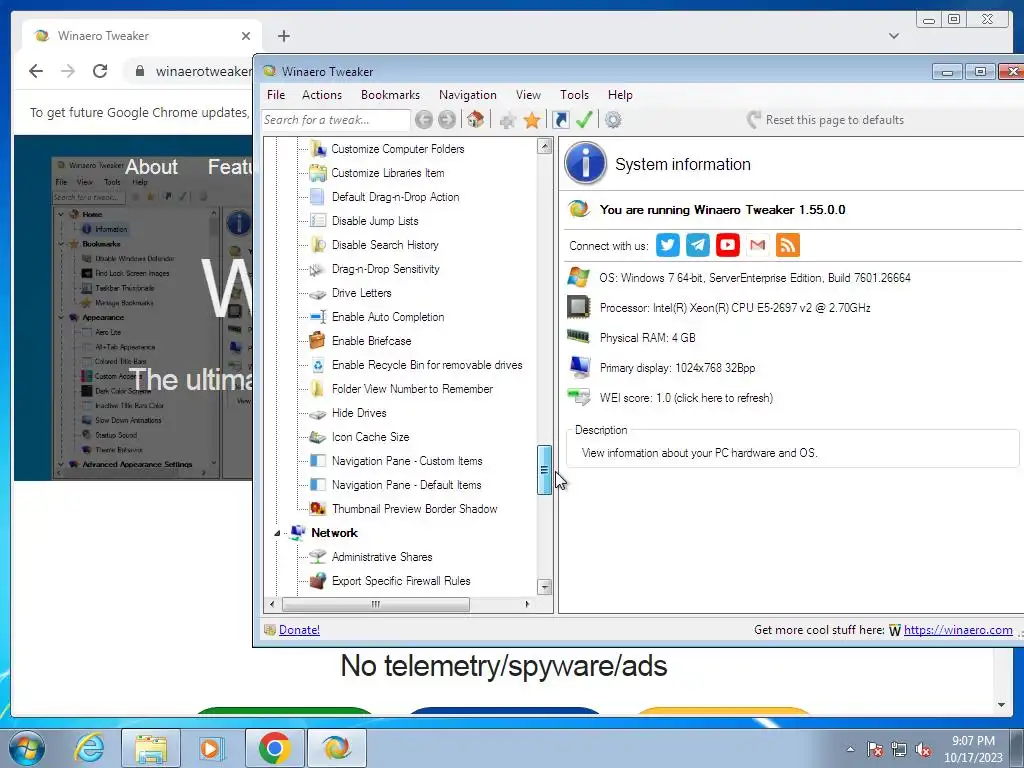Click Reset this page to defaults

826,120
